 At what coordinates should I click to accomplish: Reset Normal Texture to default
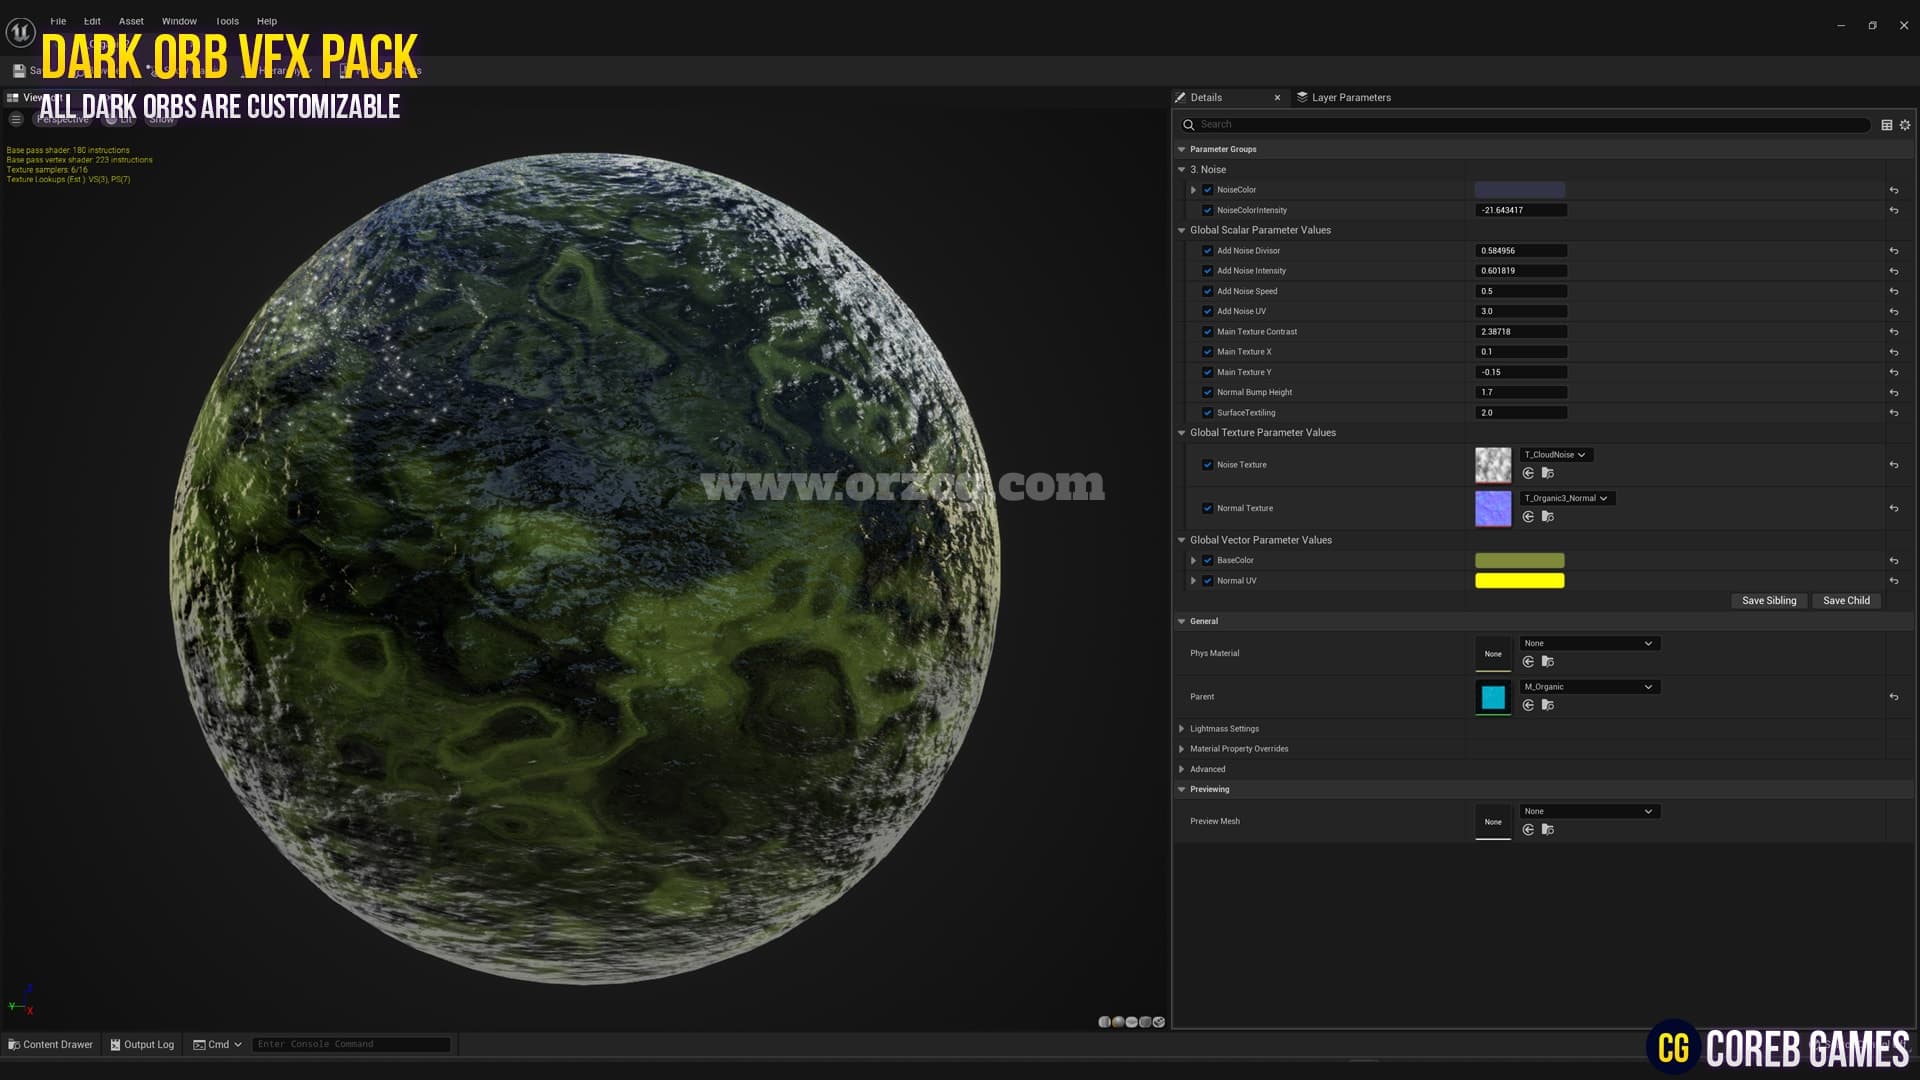(1893, 508)
